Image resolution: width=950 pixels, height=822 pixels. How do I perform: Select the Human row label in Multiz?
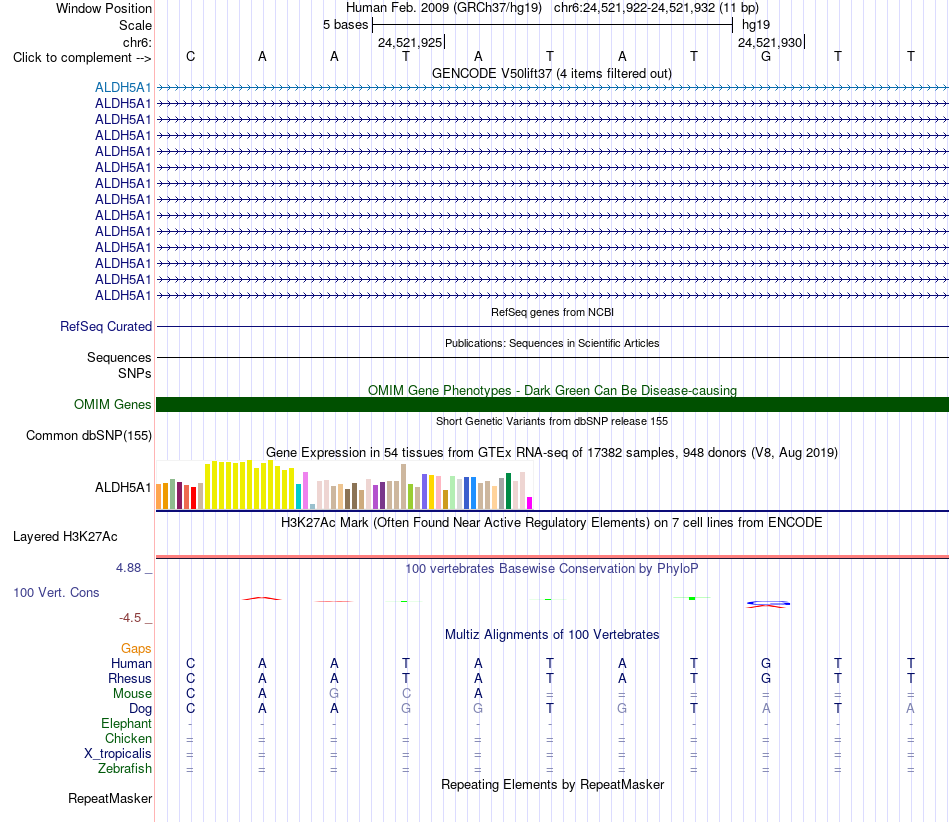tap(131, 663)
